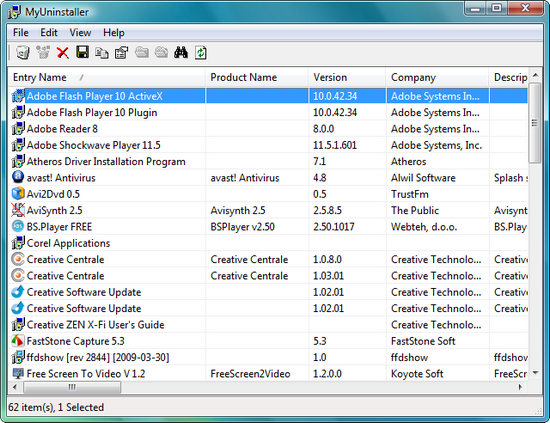Click the horizontal scrollbar thumb

72,387
